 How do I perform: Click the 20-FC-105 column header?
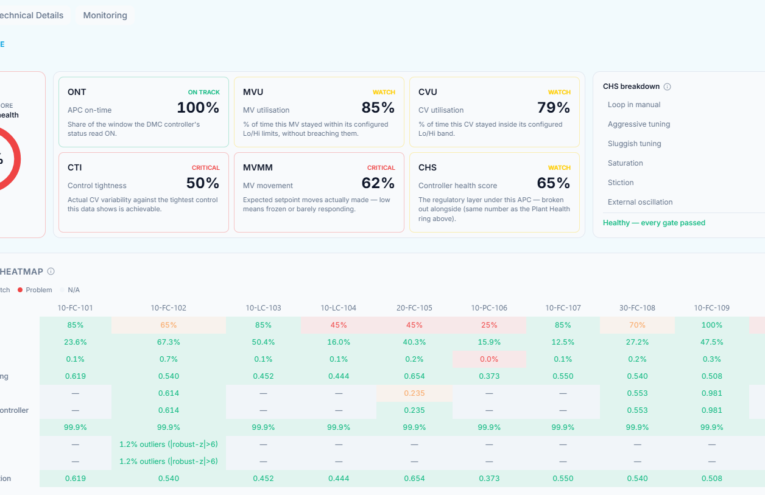(414, 308)
